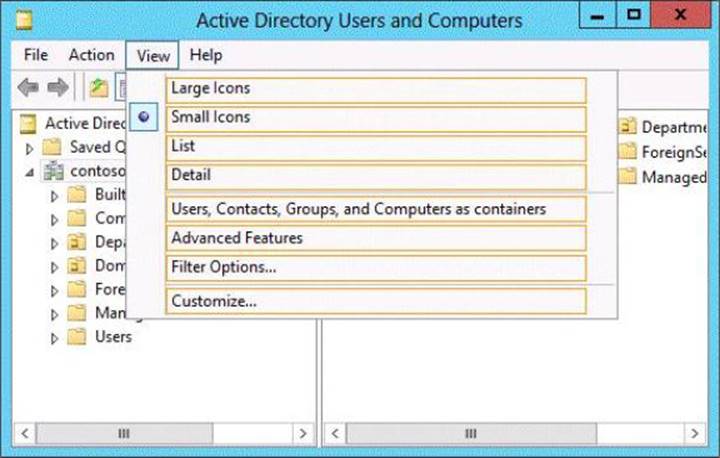Viewport: 720px width, 458px height.
Task: Select the Users folder icon in tree
Action: 77,337
